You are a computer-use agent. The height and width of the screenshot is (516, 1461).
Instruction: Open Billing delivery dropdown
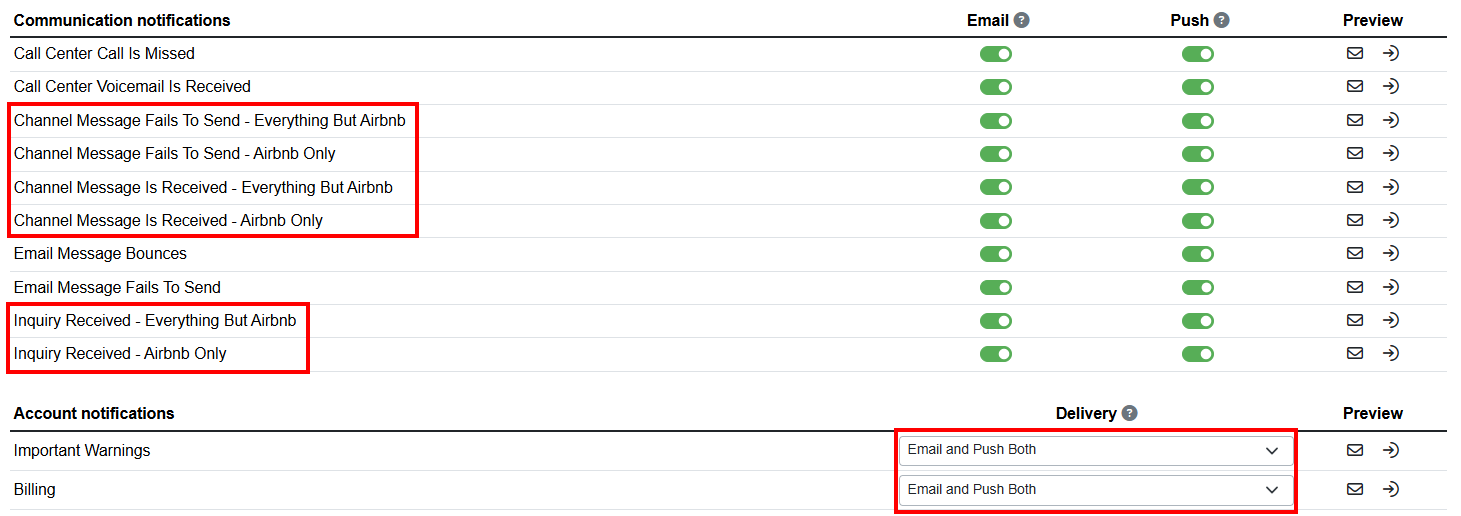[1096, 490]
